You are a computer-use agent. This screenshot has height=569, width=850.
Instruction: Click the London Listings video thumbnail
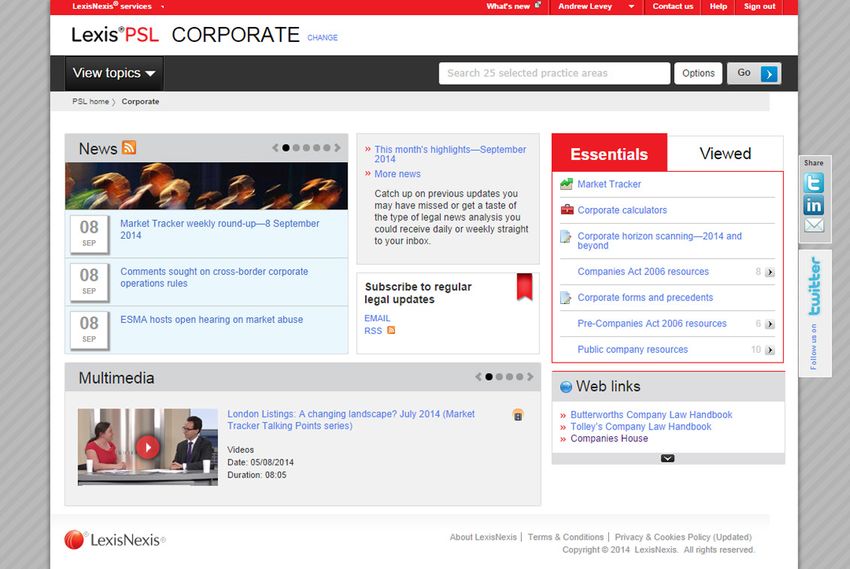(x=147, y=447)
